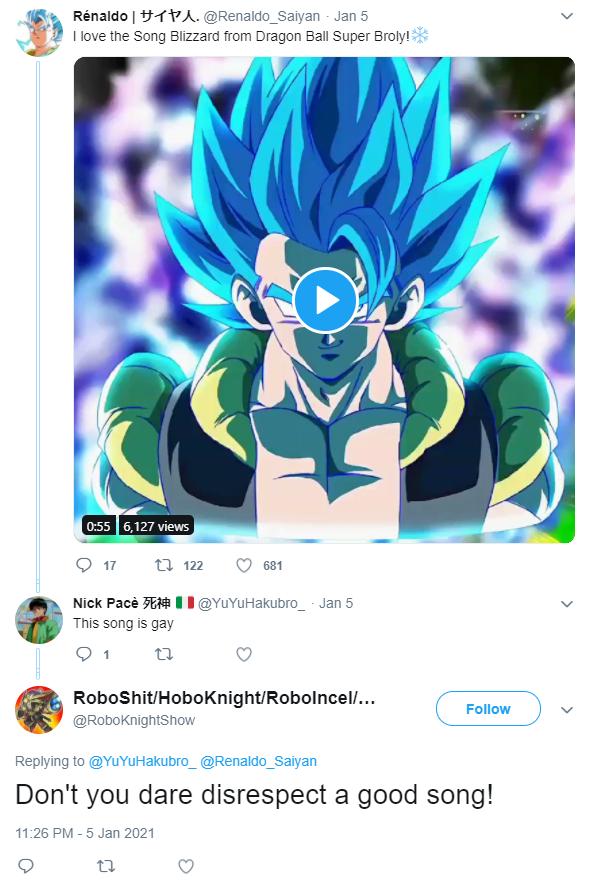
Task: Retweet Nick Pacè's 'This song is gay' tweet
Action: tap(164, 654)
